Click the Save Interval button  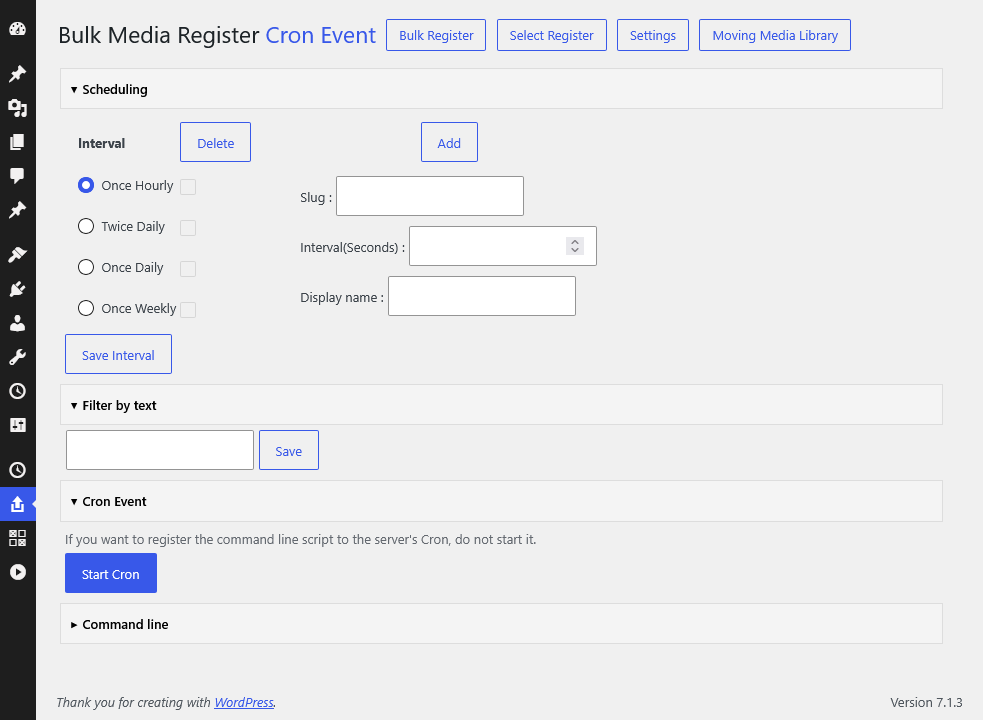click(x=118, y=354)
